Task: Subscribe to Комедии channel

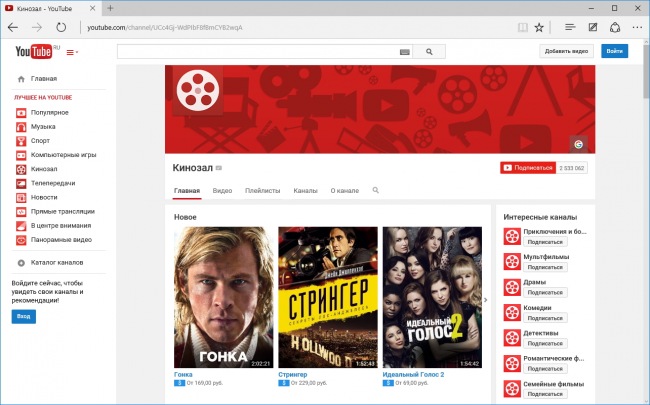Action: pyautogui.click(x=545, y=318)
